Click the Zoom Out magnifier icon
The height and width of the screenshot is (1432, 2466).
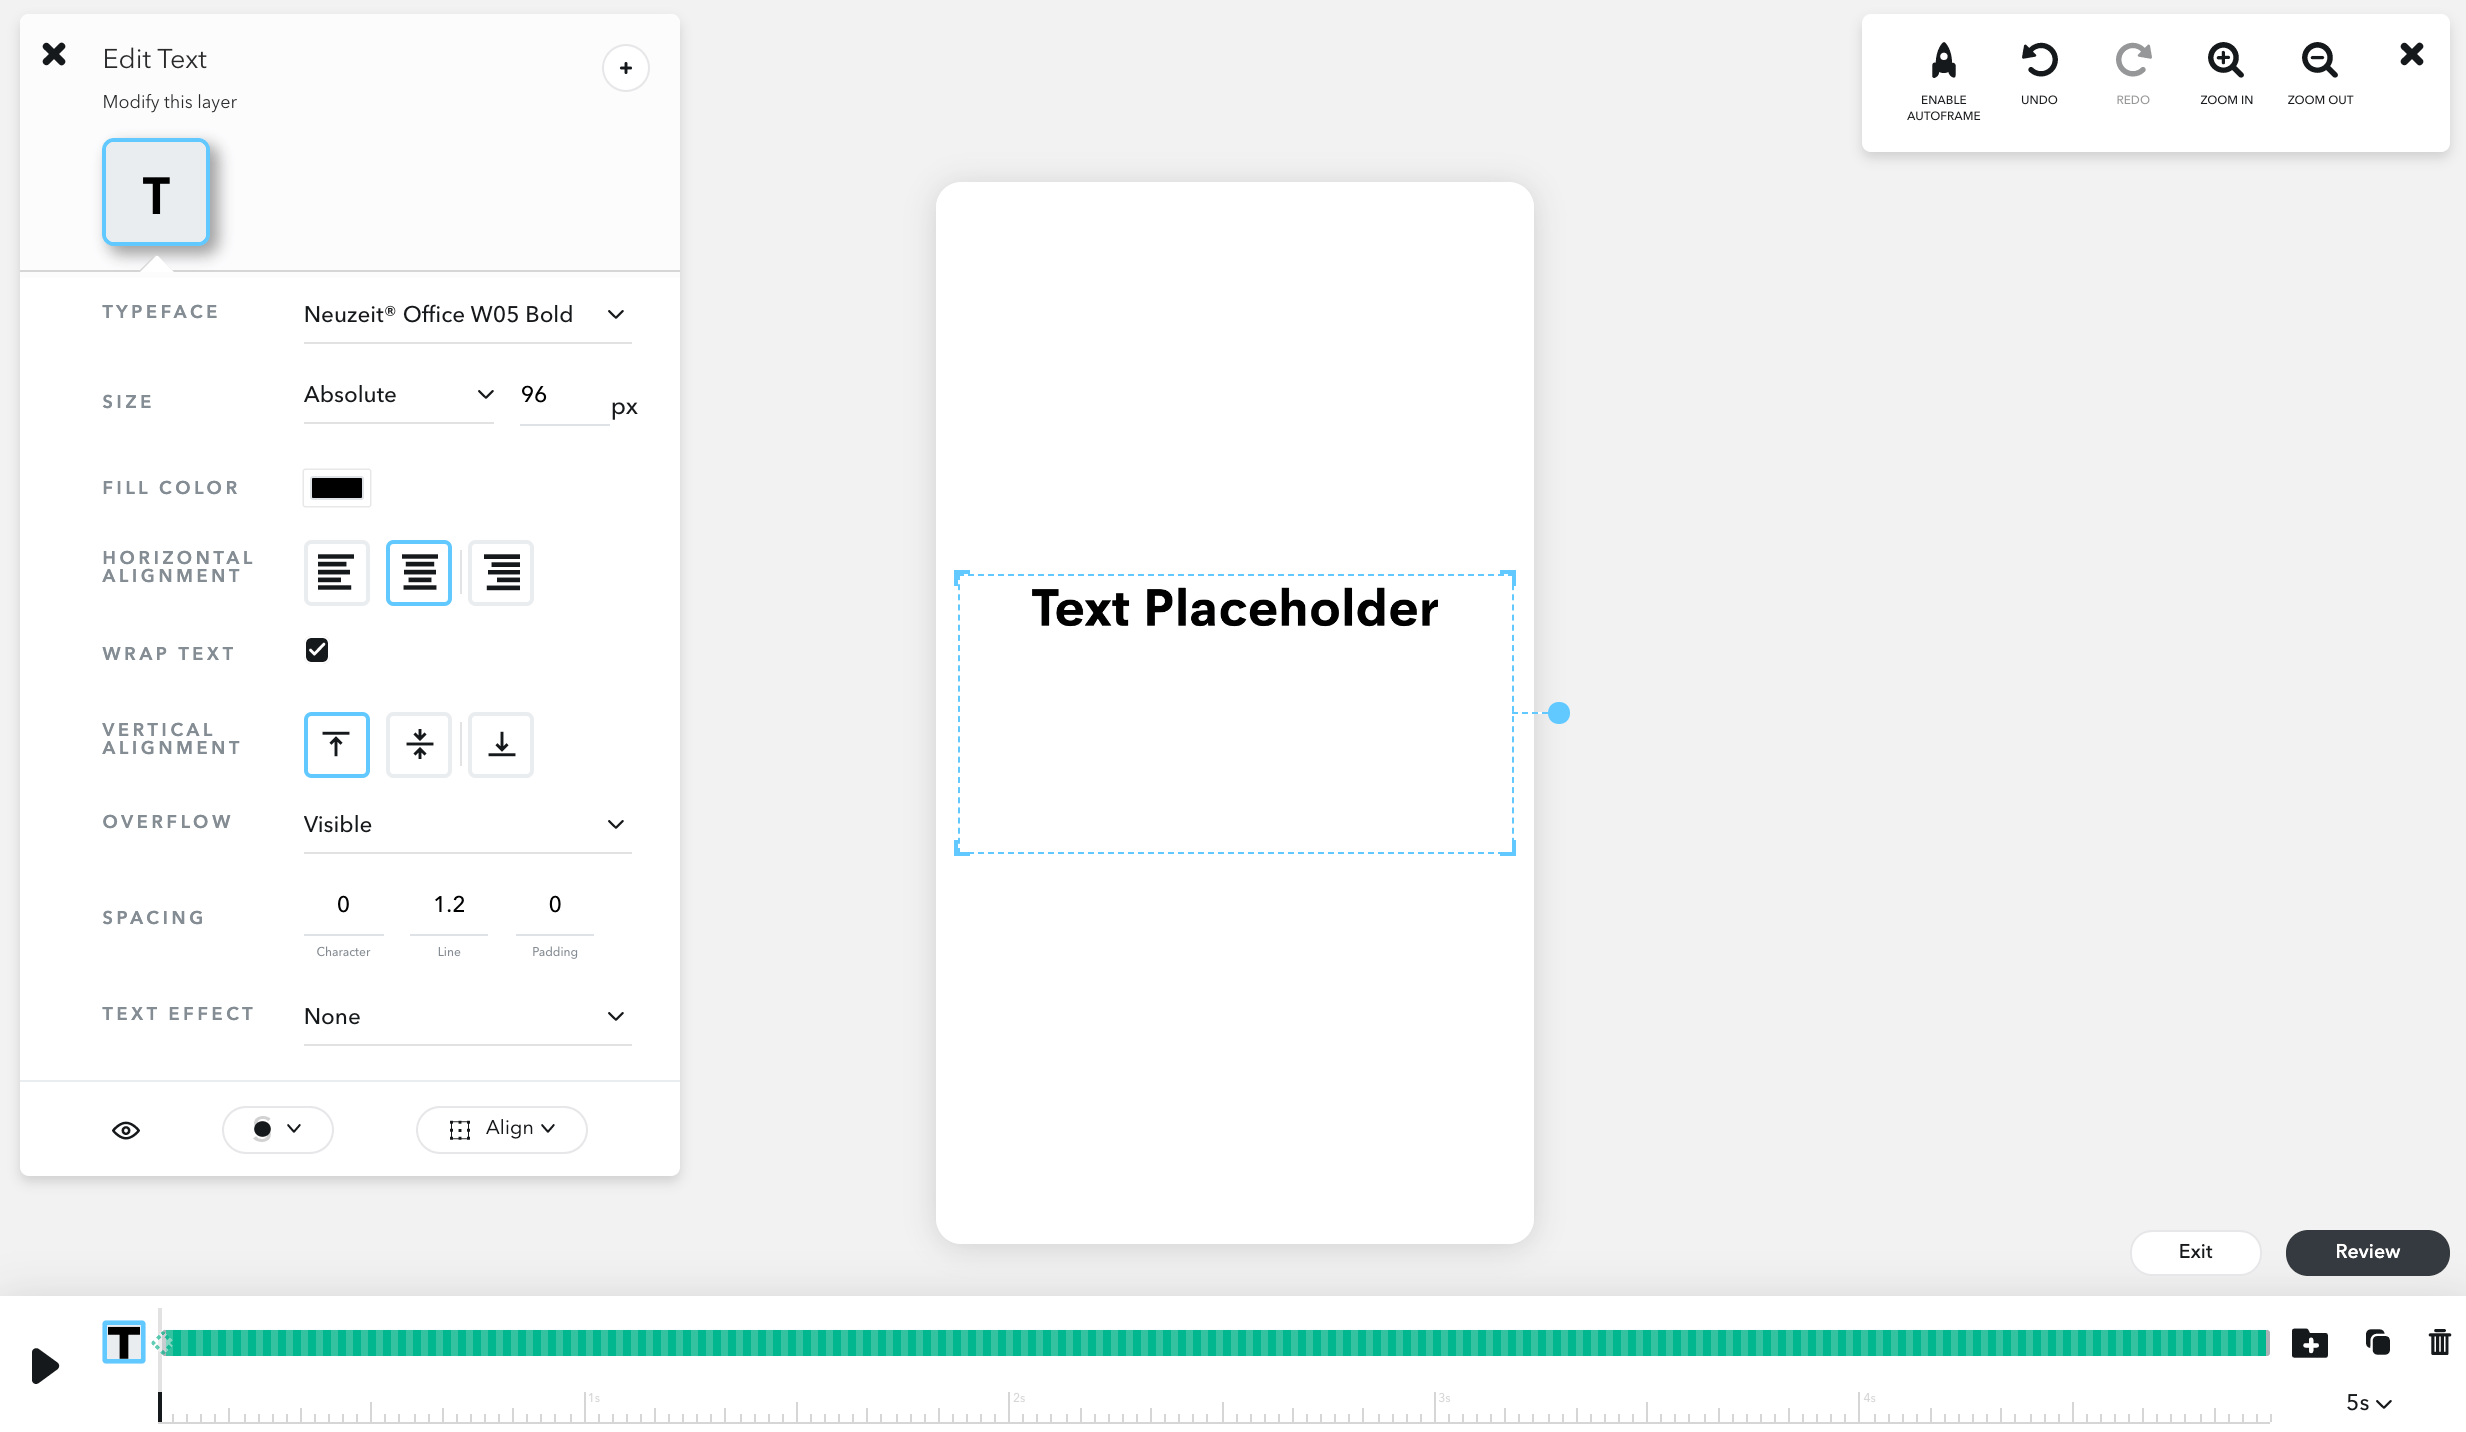[x=2319, y=62]
